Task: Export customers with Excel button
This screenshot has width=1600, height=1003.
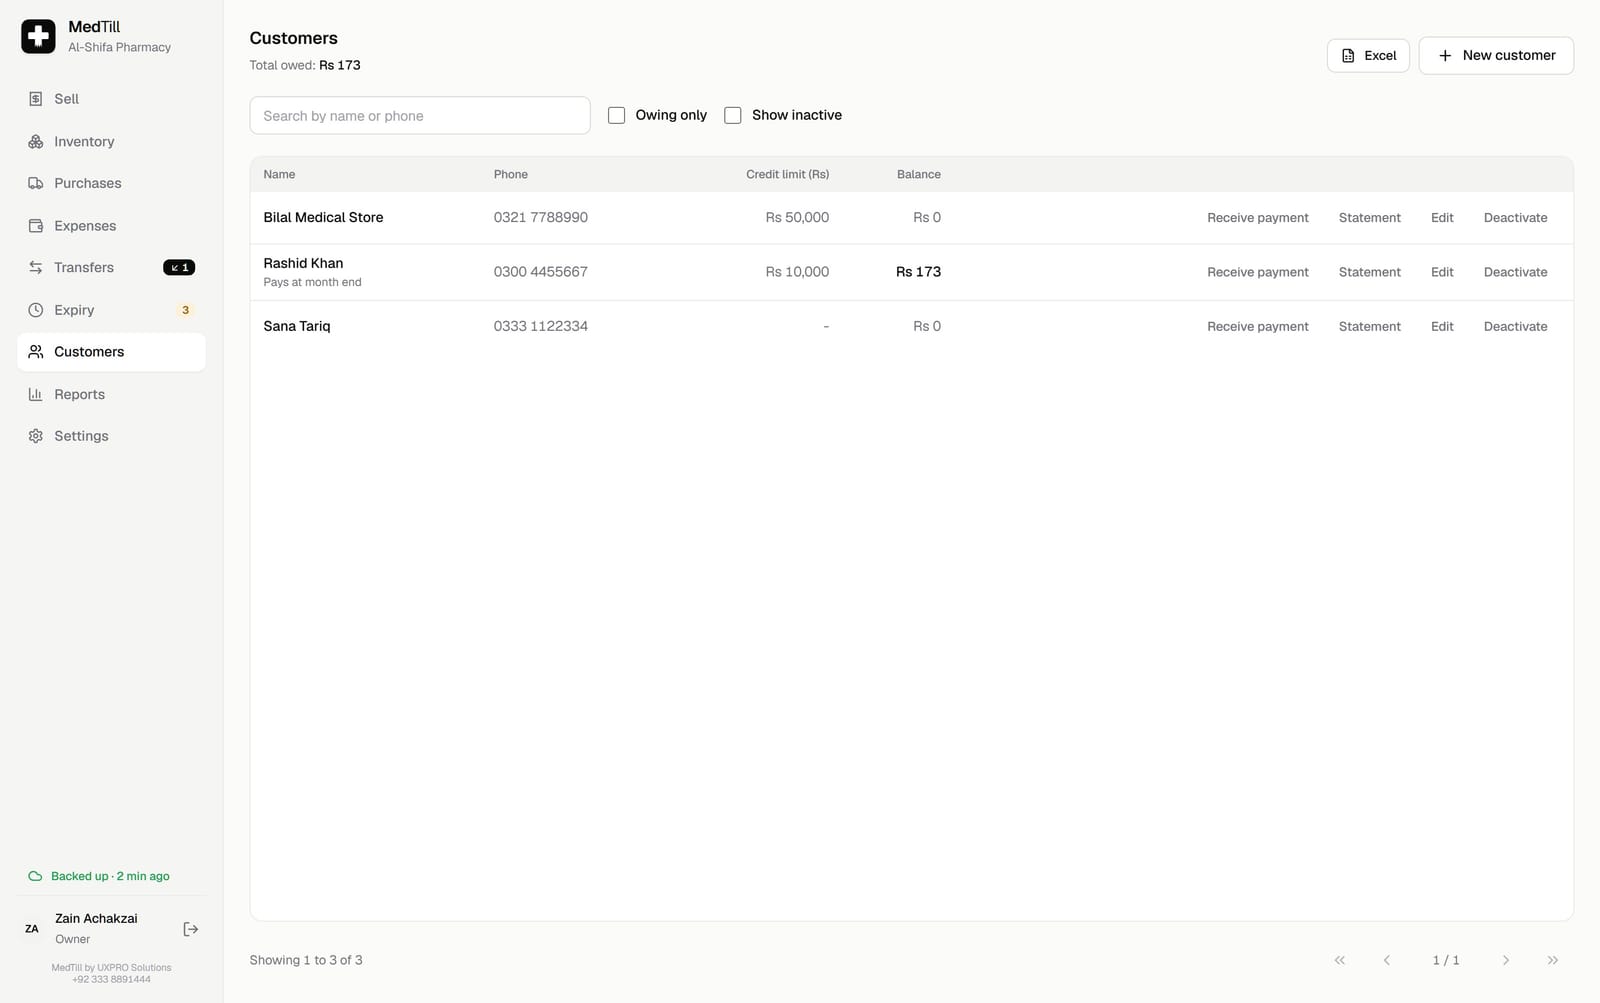Action: click(x=1368, y=55)
